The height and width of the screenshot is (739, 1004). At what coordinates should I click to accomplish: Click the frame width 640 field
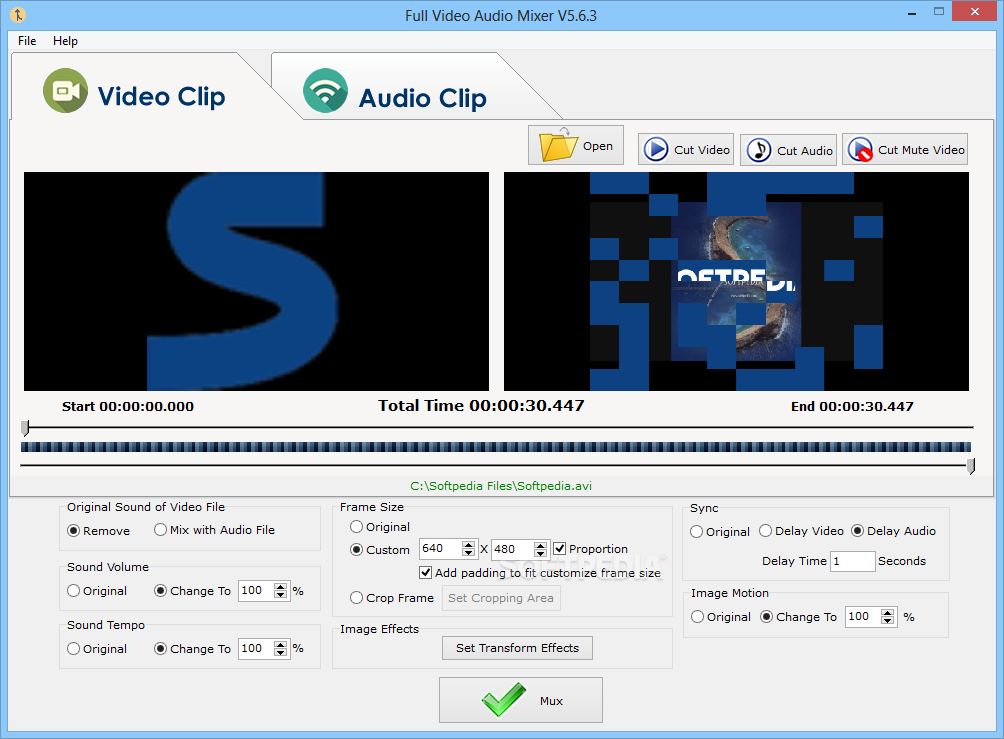pos(440,549)
